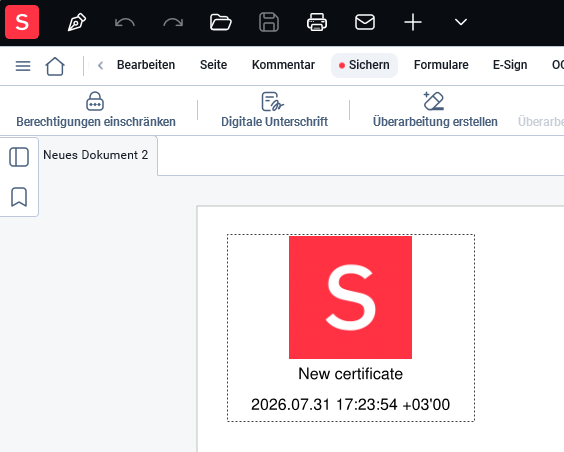Screen dimensions: 564x452
Task: Open the E-Sign tab
Action: 510,65
